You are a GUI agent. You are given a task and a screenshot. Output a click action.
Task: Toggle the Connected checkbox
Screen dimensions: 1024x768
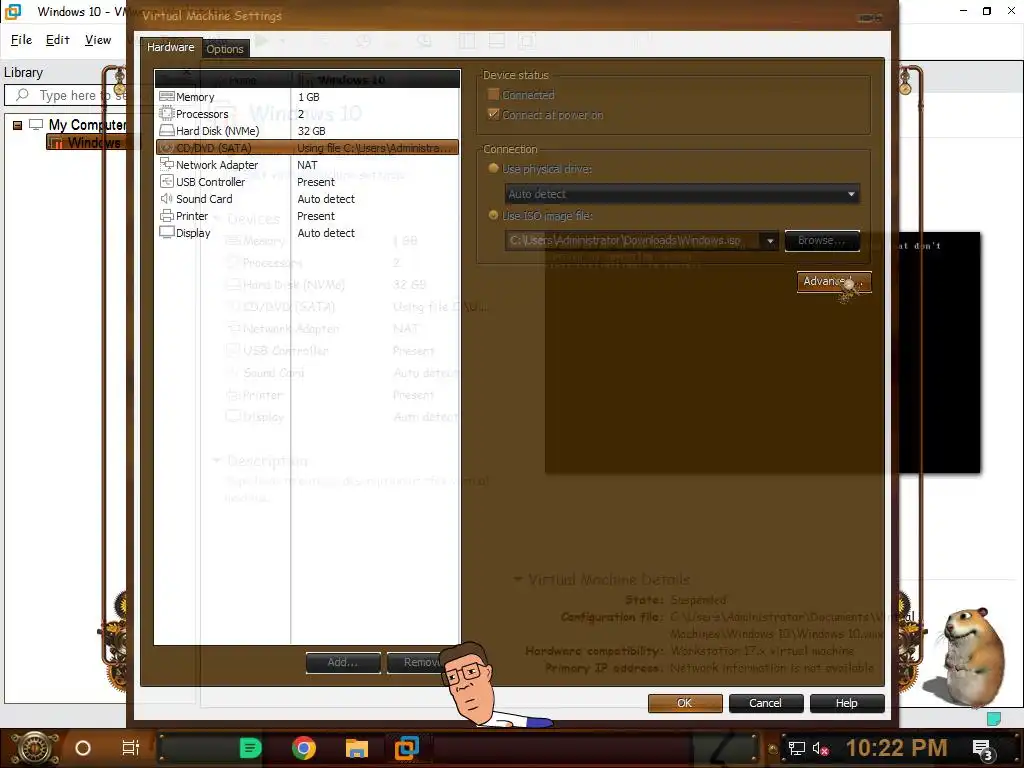[x=493, y=95]
